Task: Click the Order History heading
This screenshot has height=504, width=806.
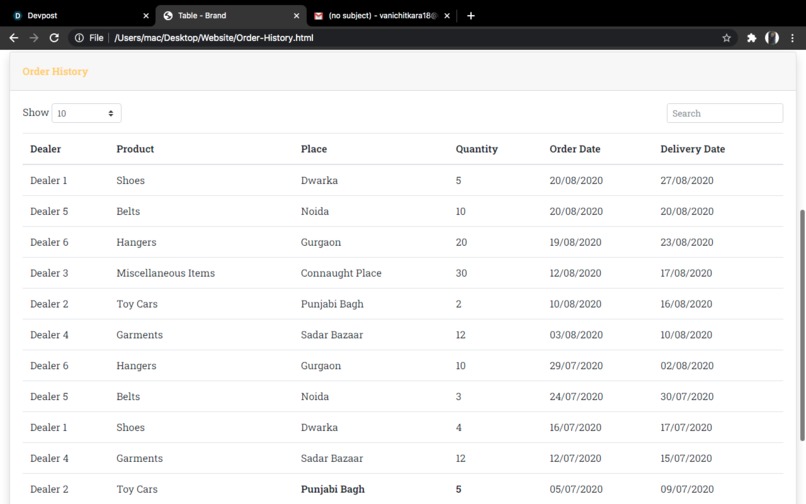Action: tap(55, 71)
